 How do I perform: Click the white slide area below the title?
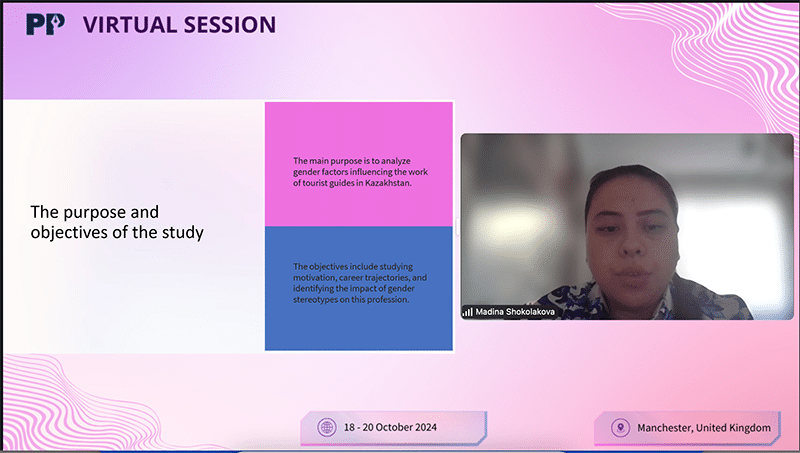[x=130, y=300]
